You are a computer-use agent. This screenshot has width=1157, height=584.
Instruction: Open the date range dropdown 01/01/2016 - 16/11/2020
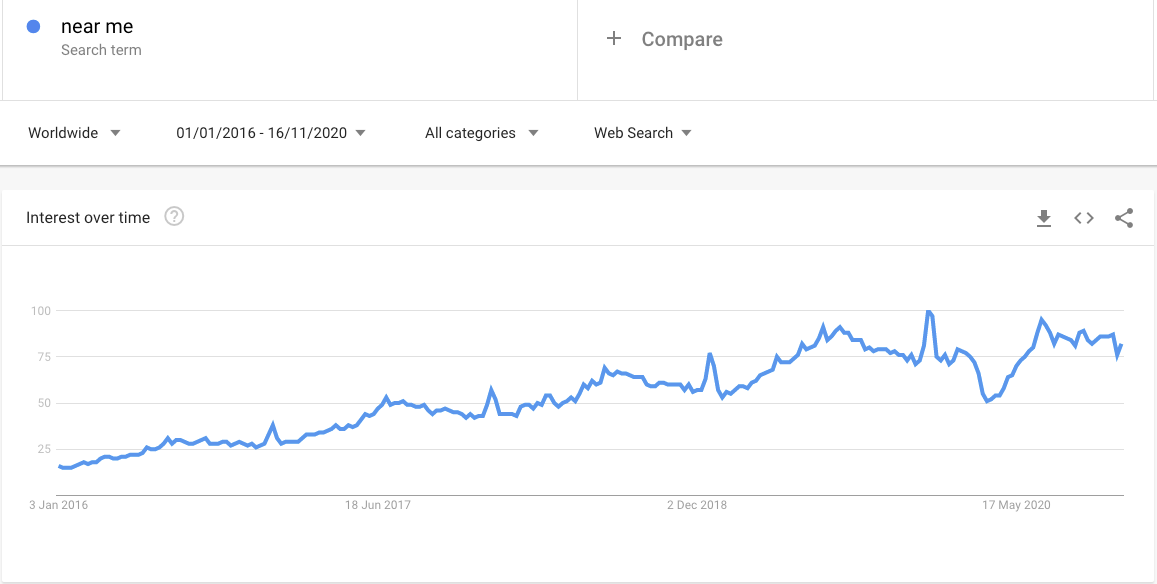click(270, 133)
